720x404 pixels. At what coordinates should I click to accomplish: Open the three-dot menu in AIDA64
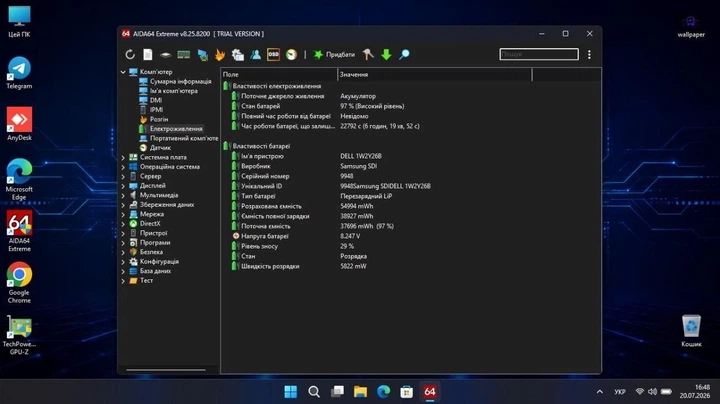click(589, 55)
